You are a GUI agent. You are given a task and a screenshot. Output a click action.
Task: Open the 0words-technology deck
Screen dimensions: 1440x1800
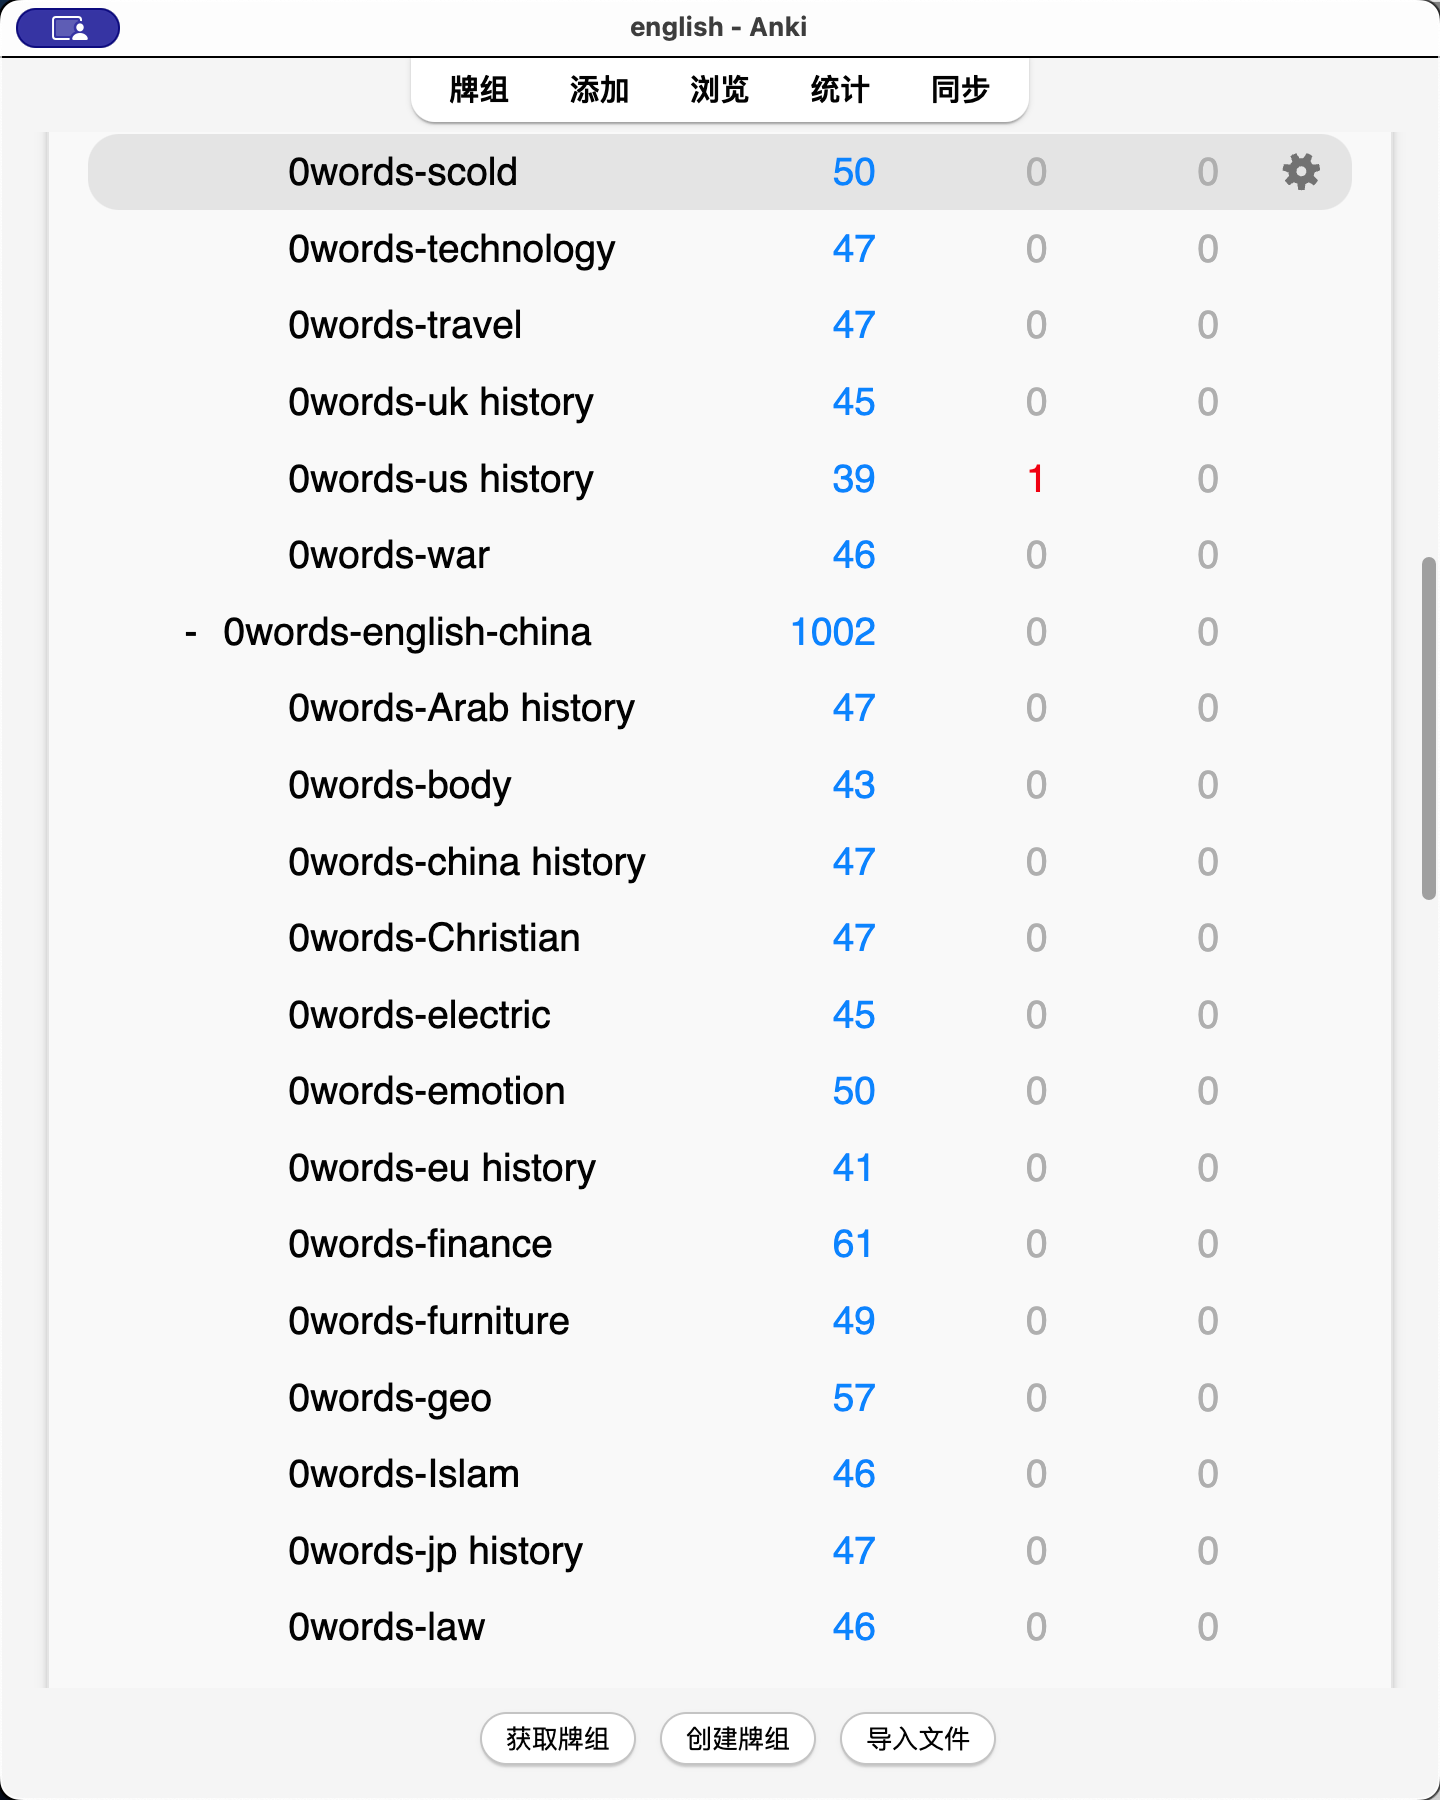[x=451, y=249]
